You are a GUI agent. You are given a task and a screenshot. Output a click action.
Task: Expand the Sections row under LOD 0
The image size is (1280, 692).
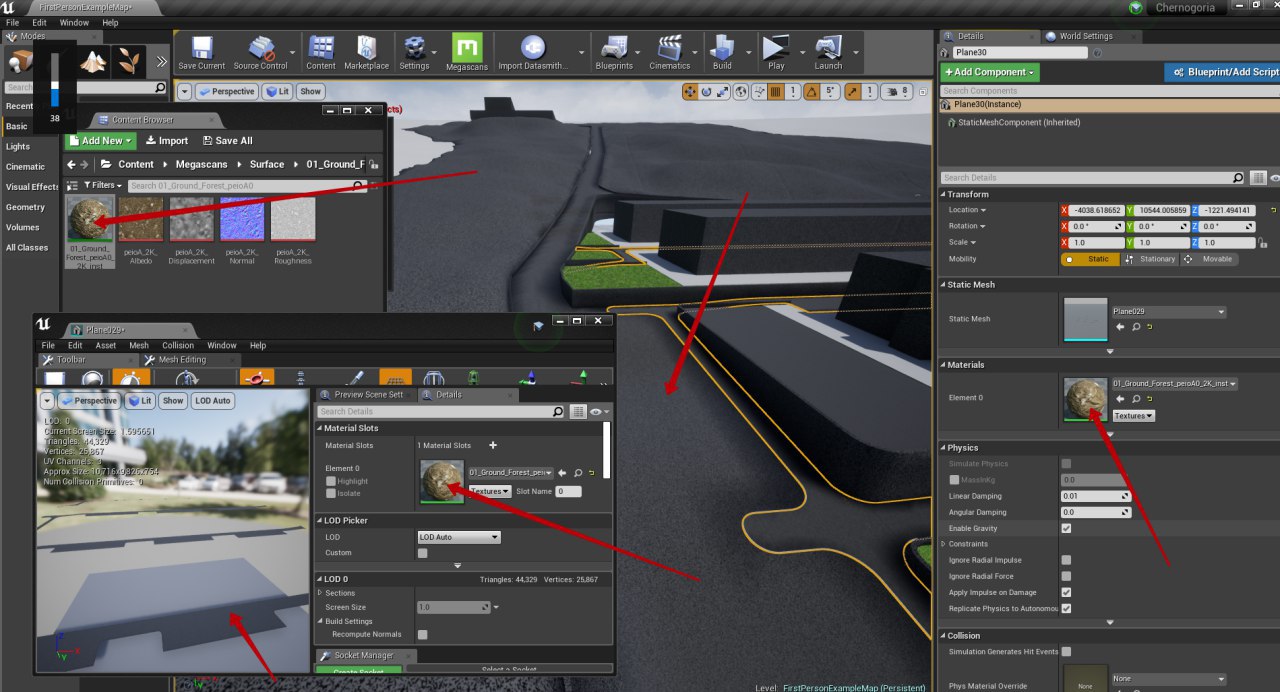(320, 593)
